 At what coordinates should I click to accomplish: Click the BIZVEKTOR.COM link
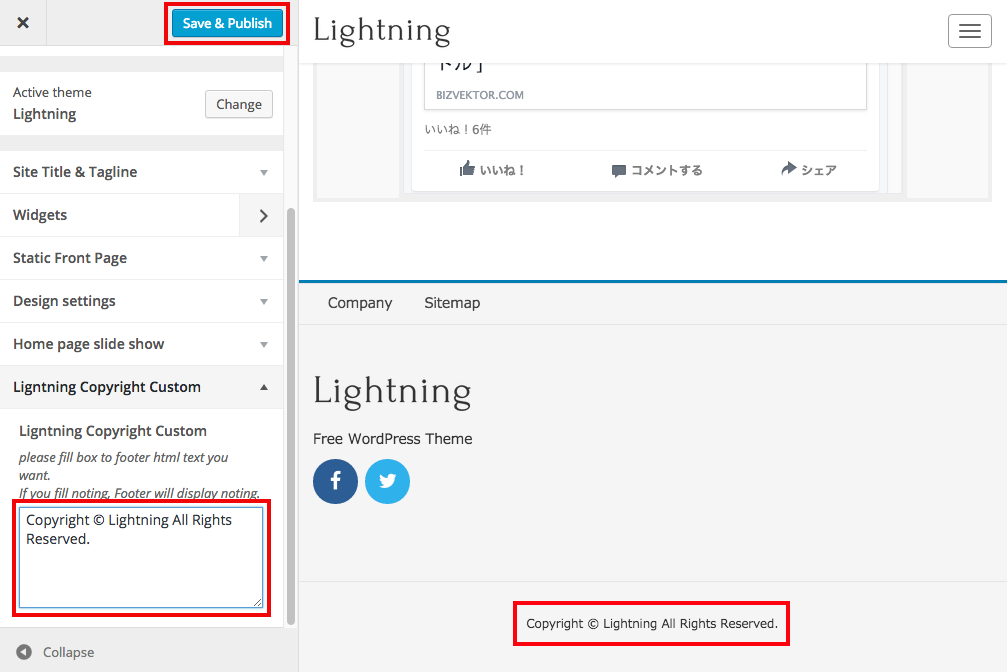(480, 95)
